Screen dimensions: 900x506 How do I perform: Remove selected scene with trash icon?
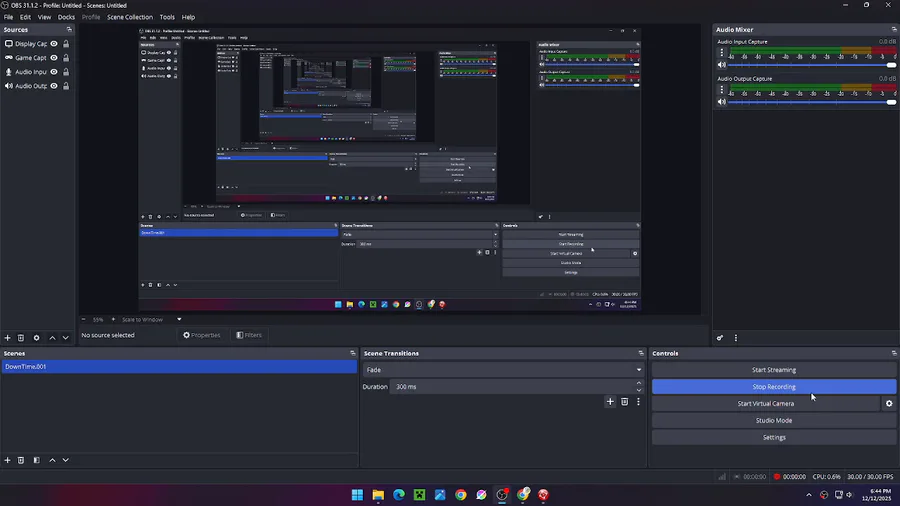point(21,460)
